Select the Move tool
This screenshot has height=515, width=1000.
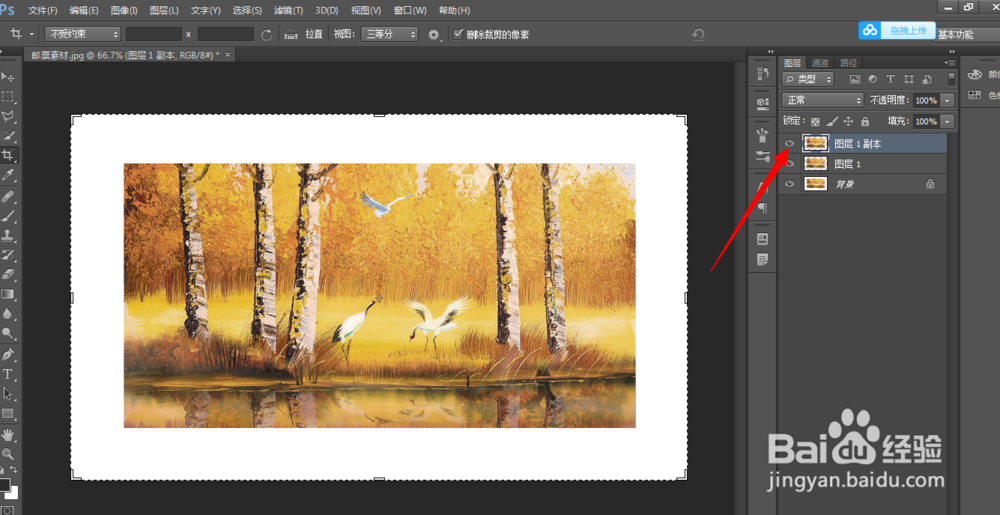[x=8, y=77]
